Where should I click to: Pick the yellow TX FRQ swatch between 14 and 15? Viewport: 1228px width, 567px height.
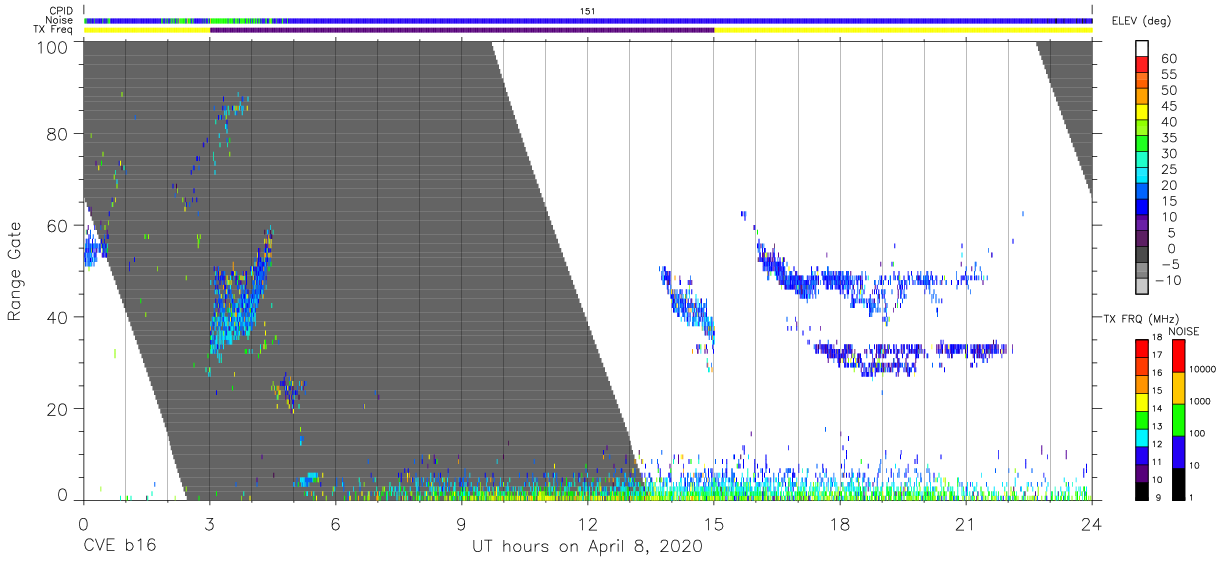point(1142,401)
